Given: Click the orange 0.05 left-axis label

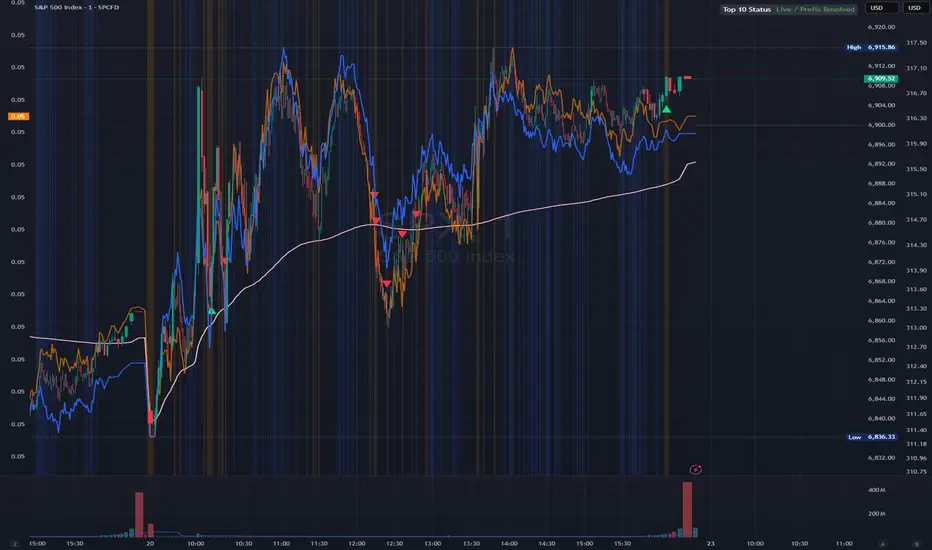Looking at the screenshot, I should (x=18, y=116).
